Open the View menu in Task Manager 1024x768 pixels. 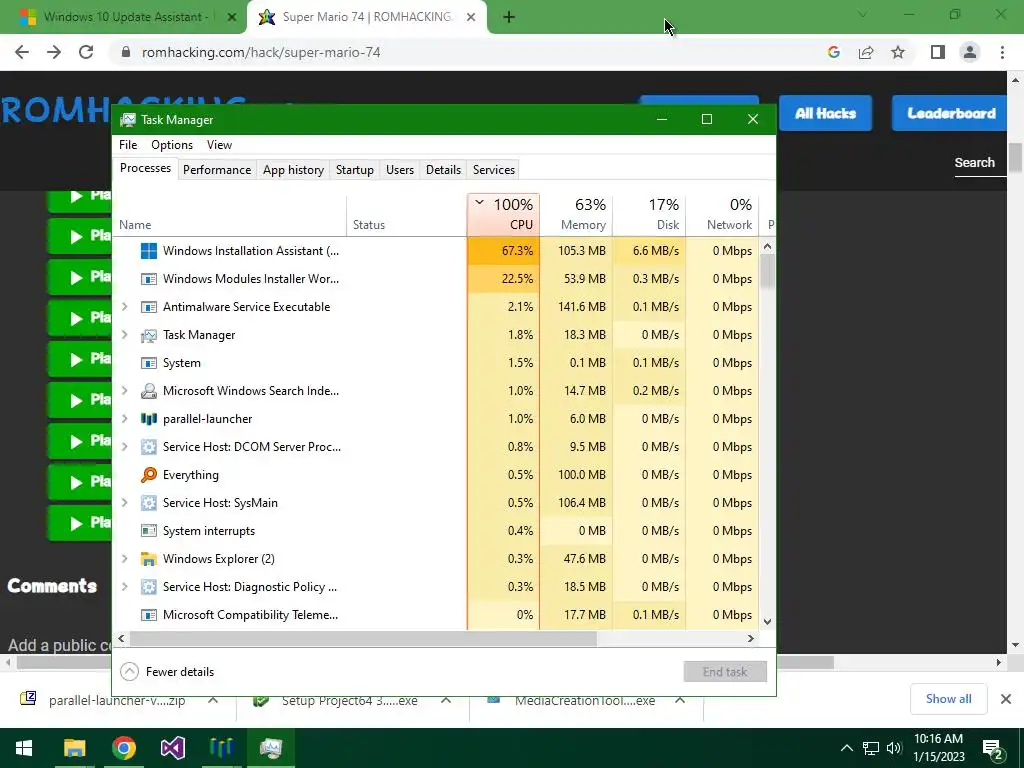click(x=219, y=145)
